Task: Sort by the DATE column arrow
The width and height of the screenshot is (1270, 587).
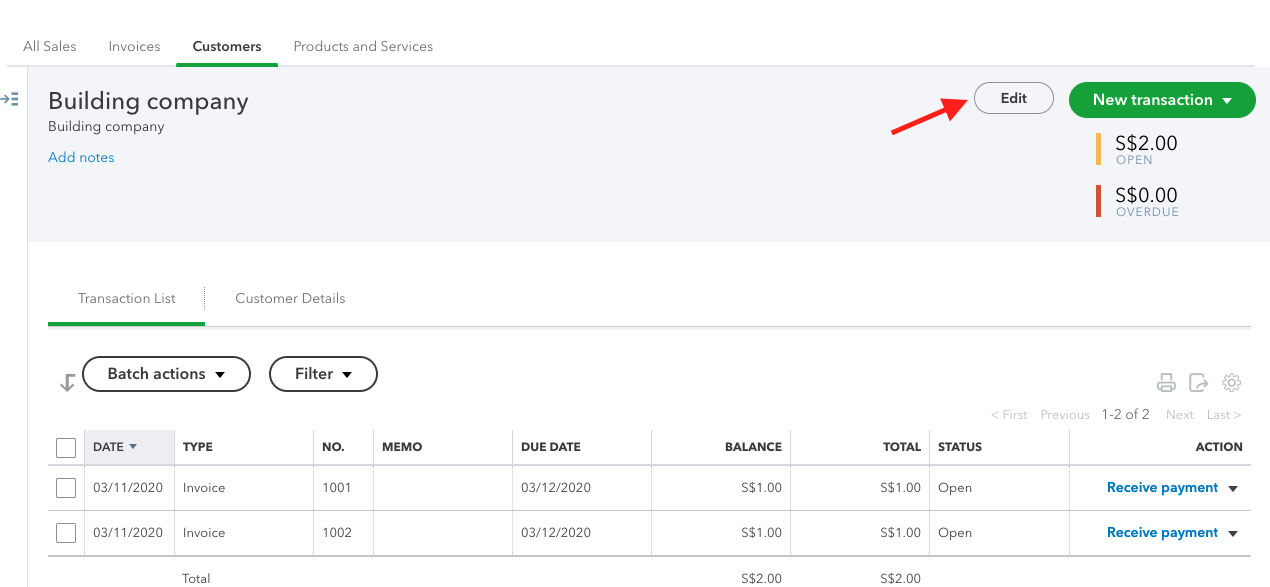Action: [x=133, y=447]
